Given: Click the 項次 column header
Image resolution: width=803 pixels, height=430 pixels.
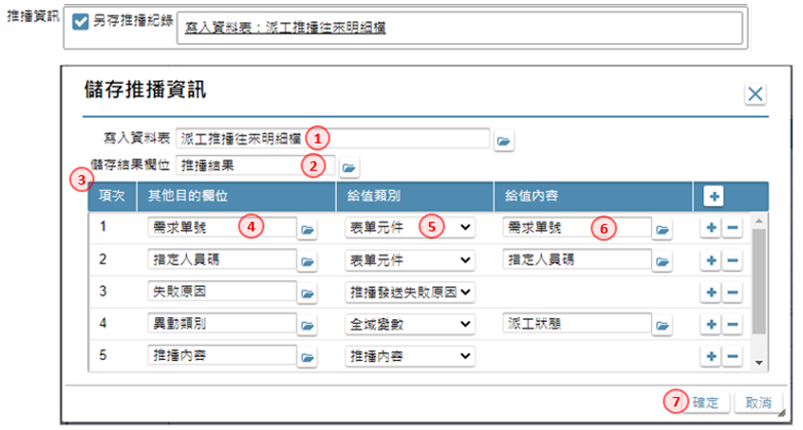Looking at the screenshot, I should pyautogui.click(x=112, y=196).
